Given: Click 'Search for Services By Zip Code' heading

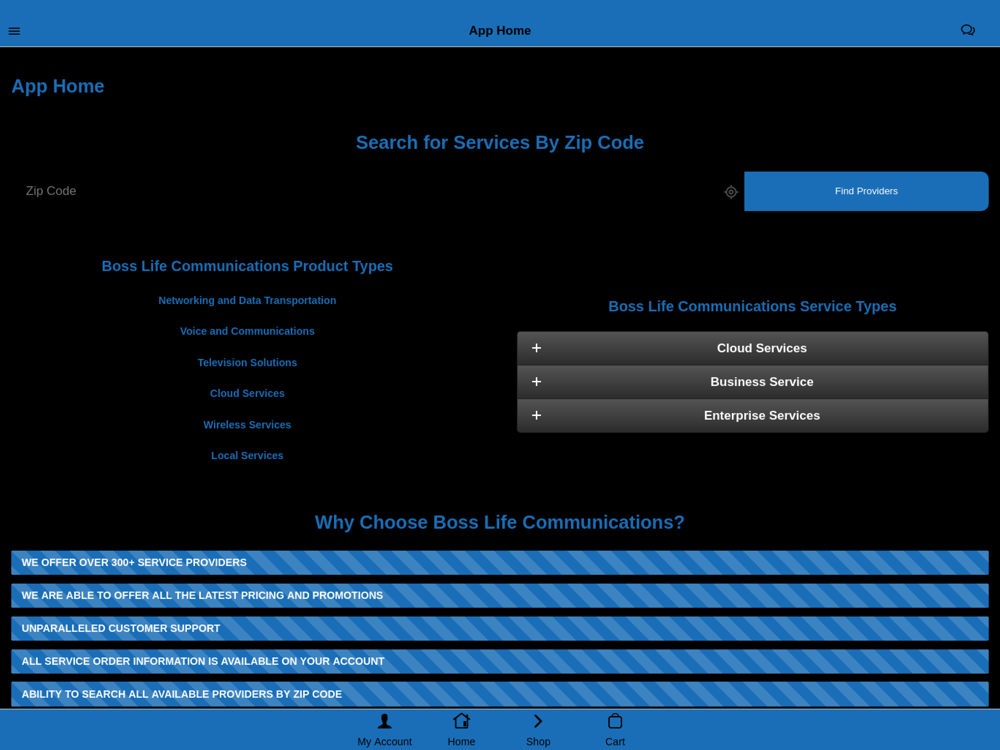Looking at the screenshot, I should pos(500,143).
